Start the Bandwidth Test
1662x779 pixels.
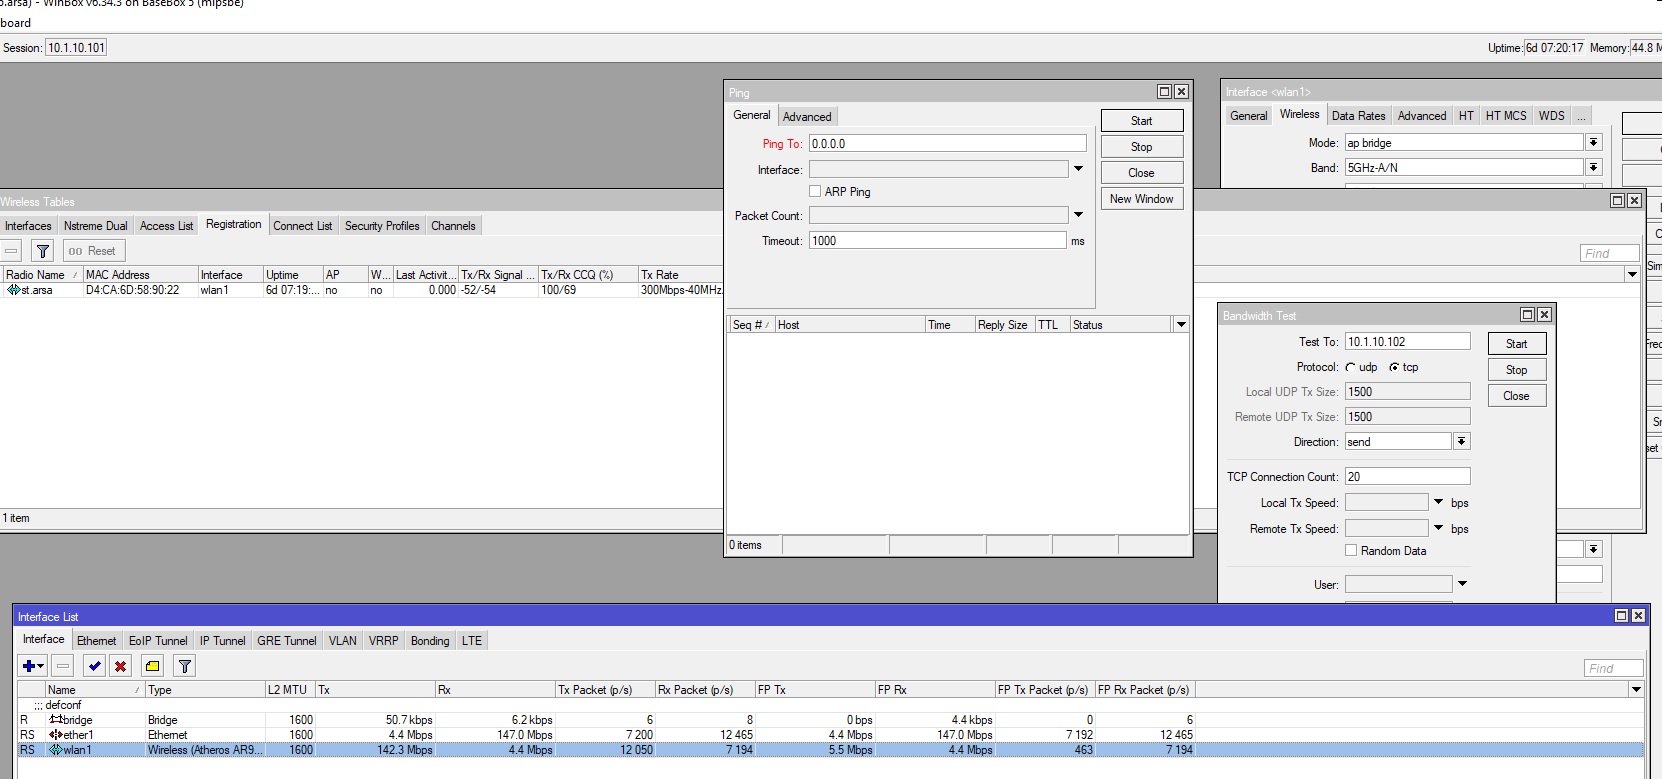coord(1517,344)
